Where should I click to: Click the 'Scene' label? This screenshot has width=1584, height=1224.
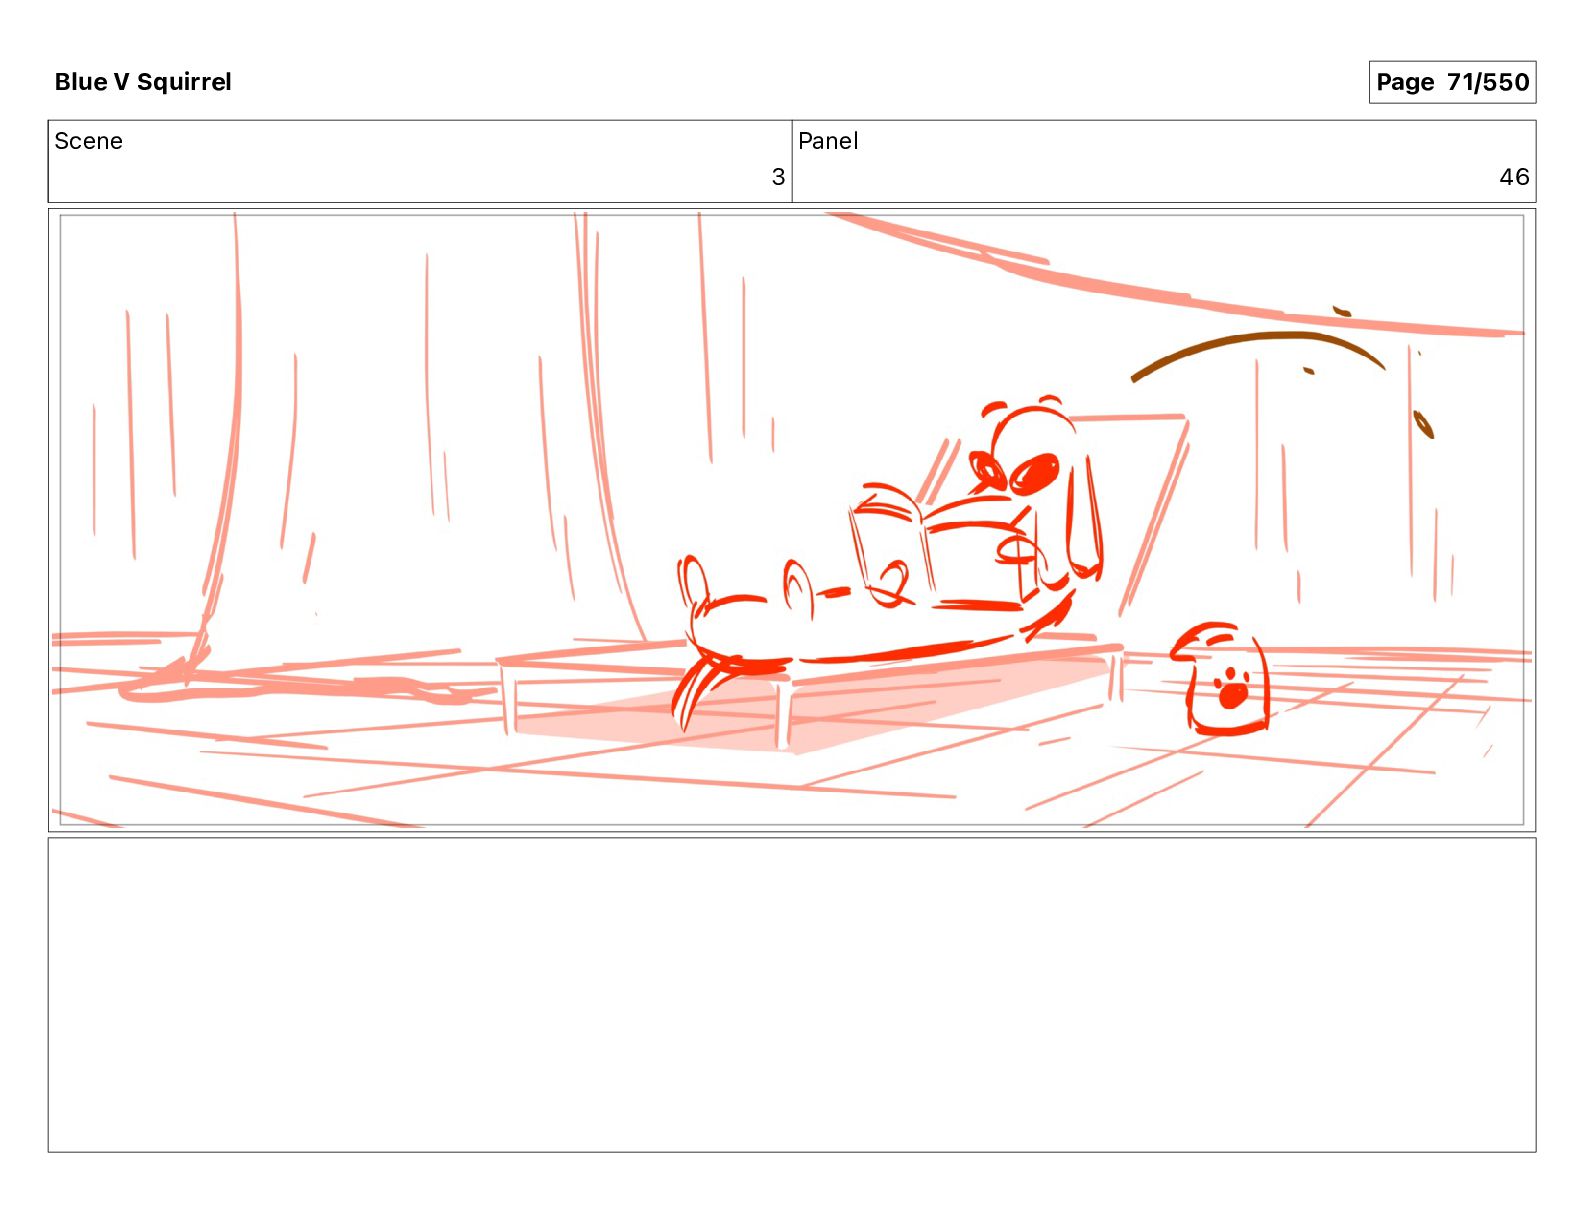(89, 141)
